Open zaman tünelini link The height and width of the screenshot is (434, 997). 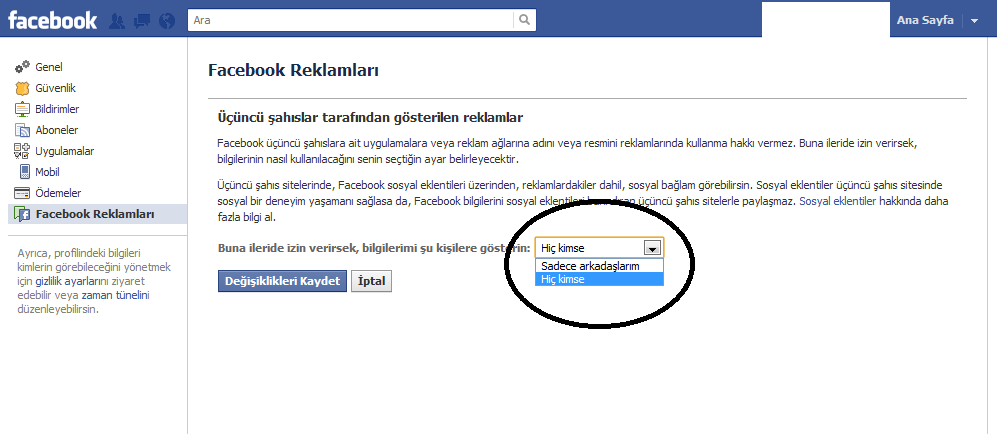[115, 295]
